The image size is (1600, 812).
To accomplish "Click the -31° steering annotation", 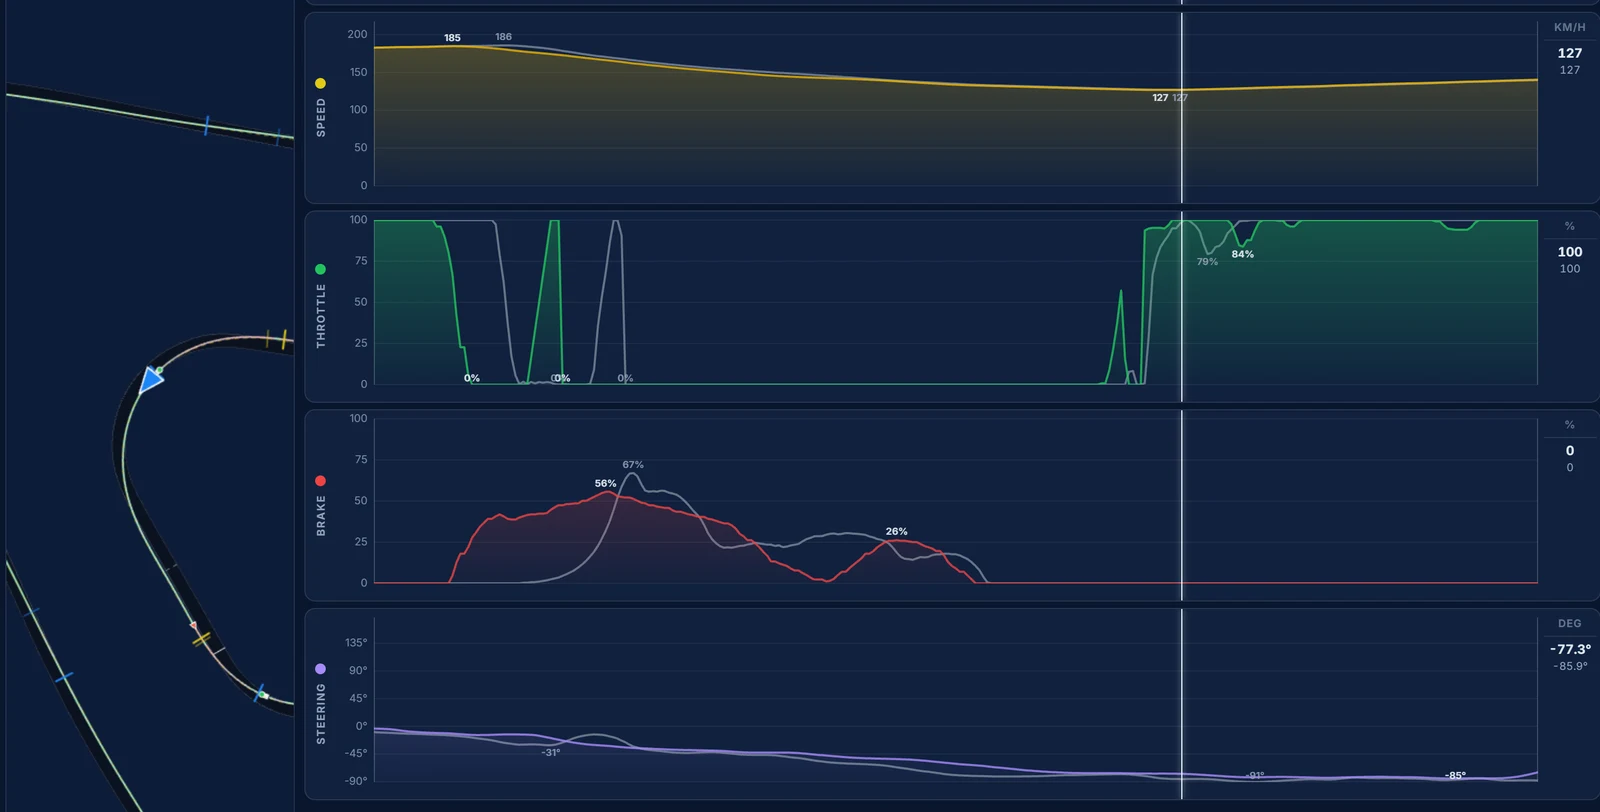I will coord(551,752).
